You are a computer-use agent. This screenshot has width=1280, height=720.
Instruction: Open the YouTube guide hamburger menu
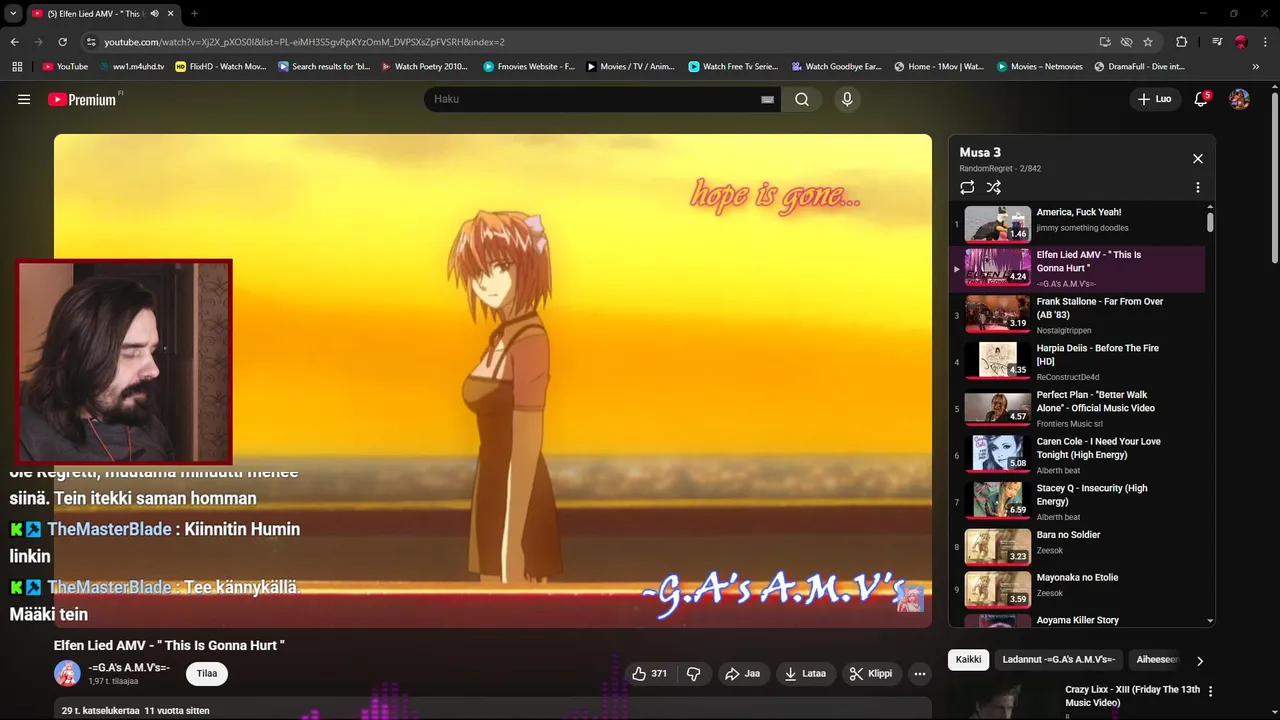(24, 99)
